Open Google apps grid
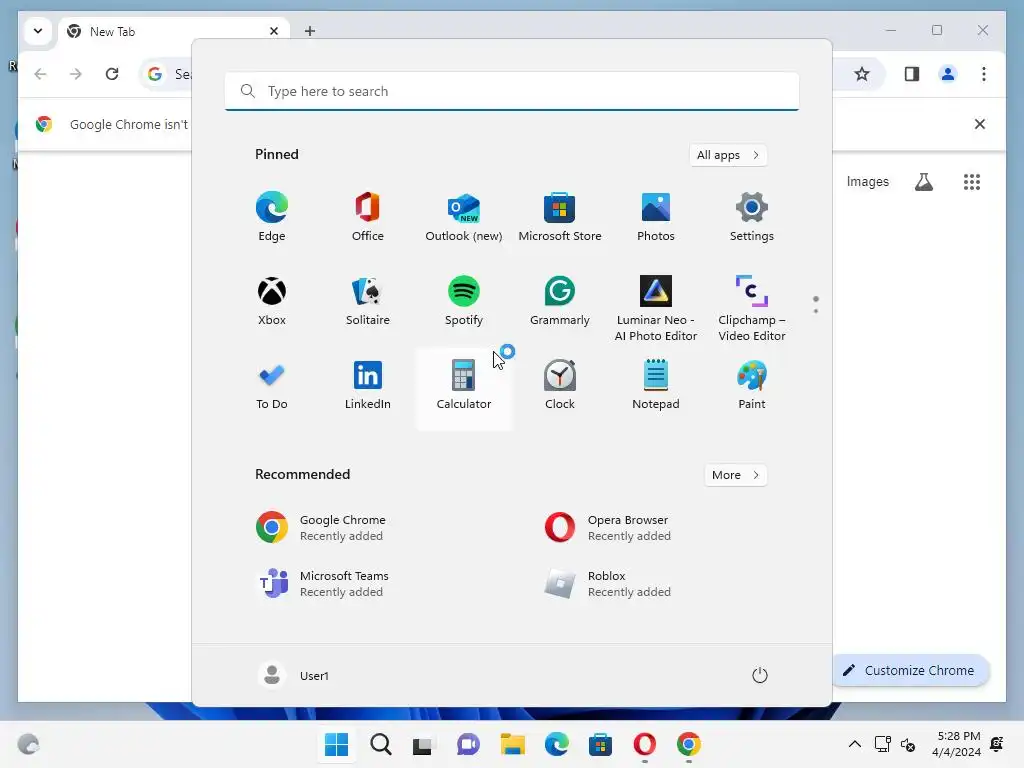 [972, 182]
